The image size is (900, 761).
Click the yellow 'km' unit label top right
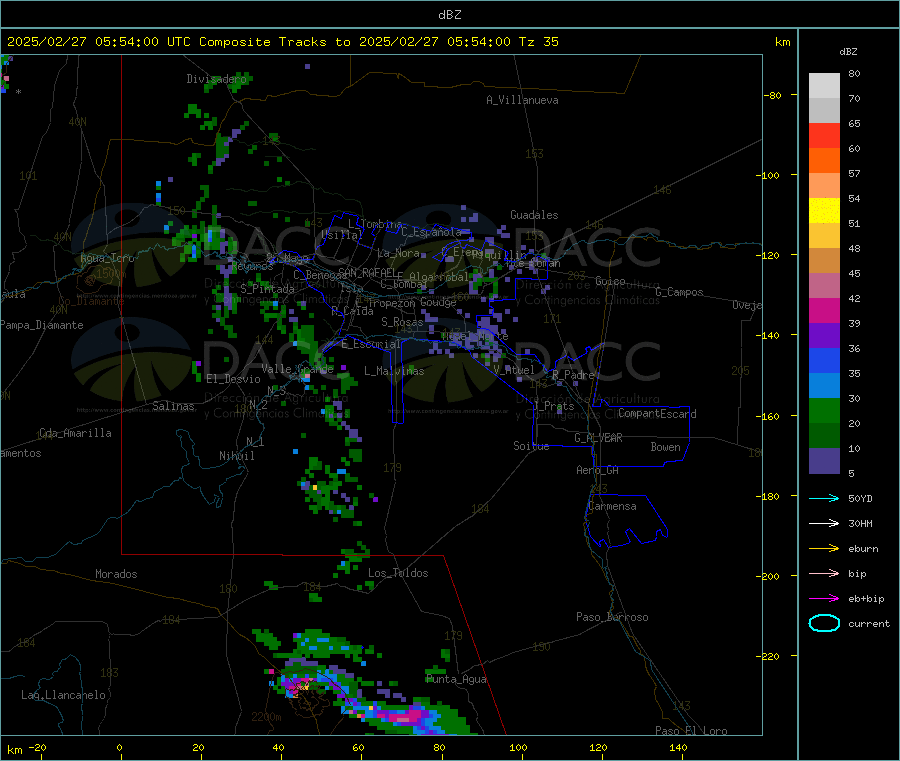click(x=782, y=42)
